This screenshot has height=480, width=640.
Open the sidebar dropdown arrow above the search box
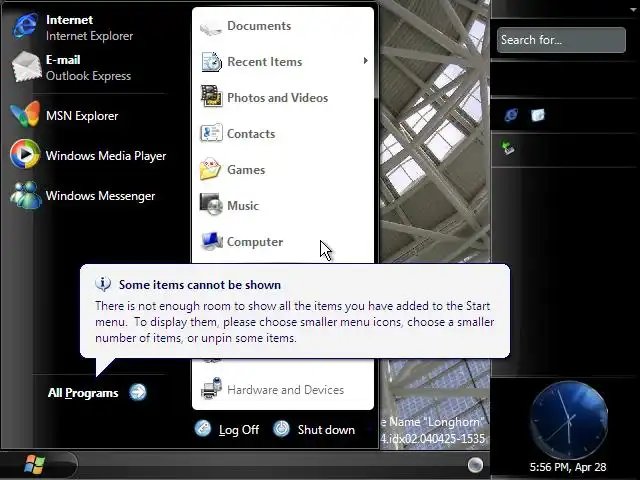(634, 9)
